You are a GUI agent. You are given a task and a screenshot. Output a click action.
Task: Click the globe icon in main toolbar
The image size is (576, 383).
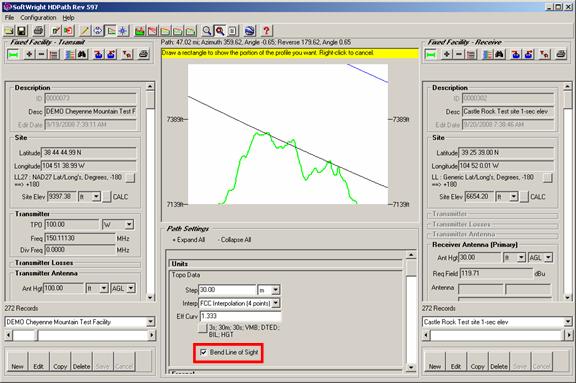(x=250, y=31)
